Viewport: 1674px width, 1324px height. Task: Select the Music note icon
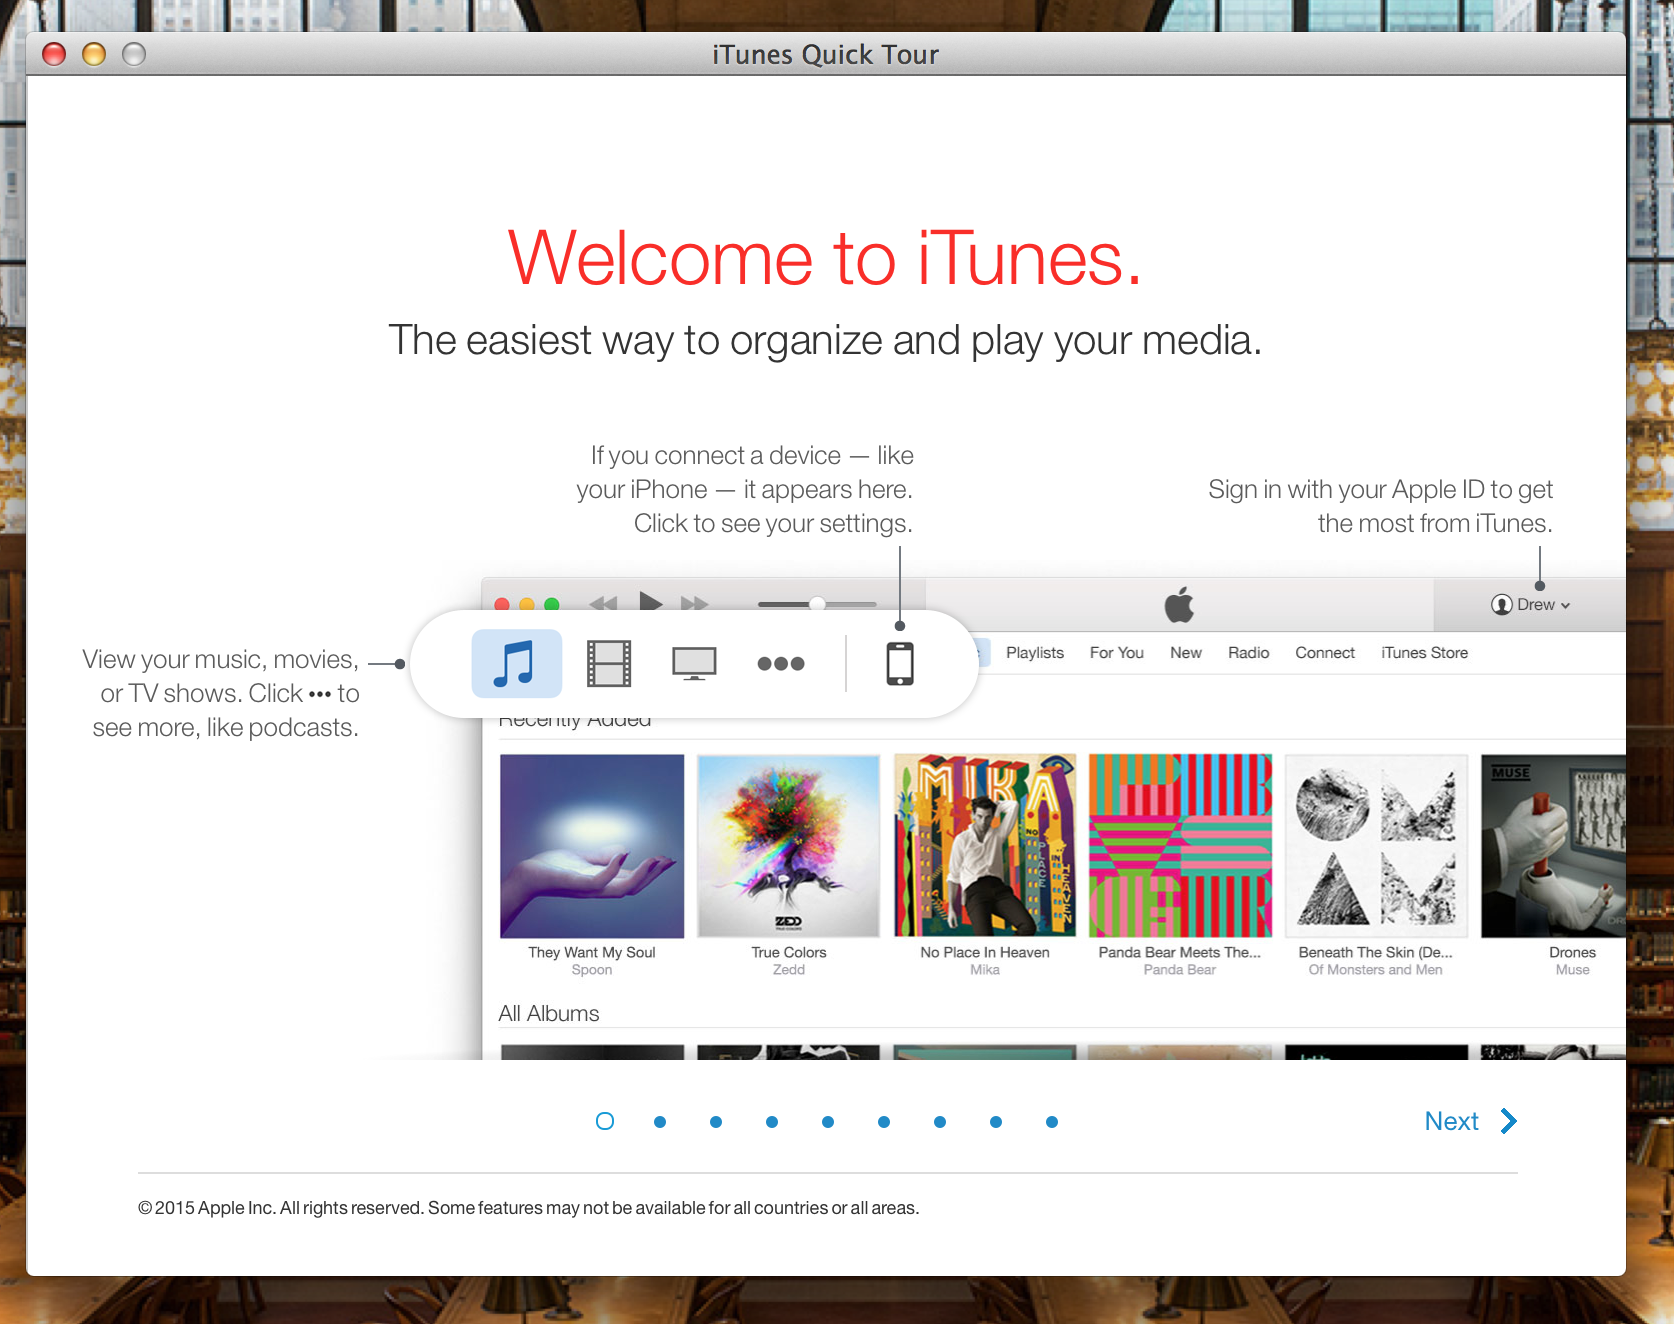coord(516,663)
